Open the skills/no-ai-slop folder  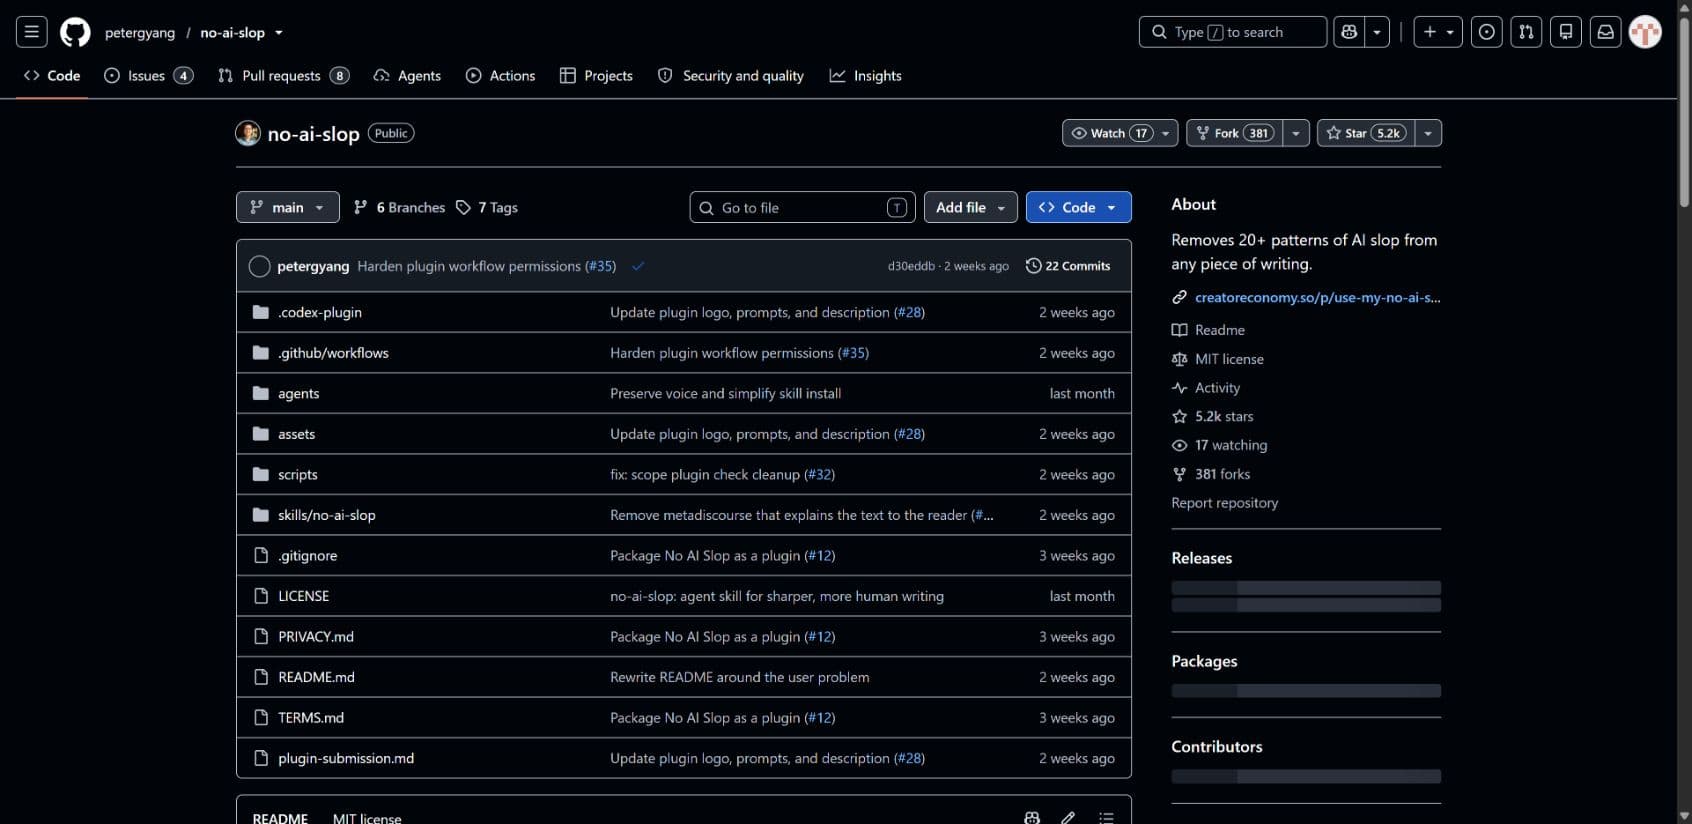click(x=327, y=515)
